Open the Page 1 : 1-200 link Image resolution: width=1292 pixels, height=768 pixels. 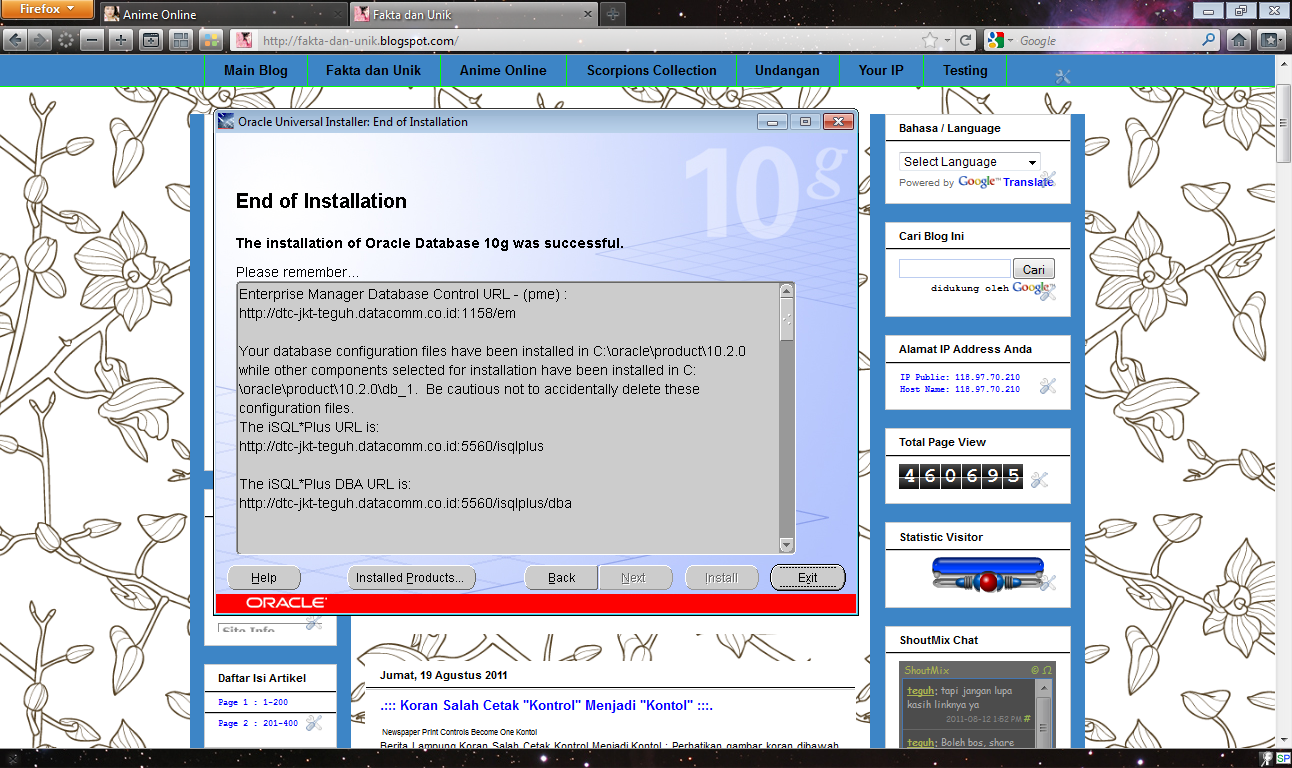253,703
